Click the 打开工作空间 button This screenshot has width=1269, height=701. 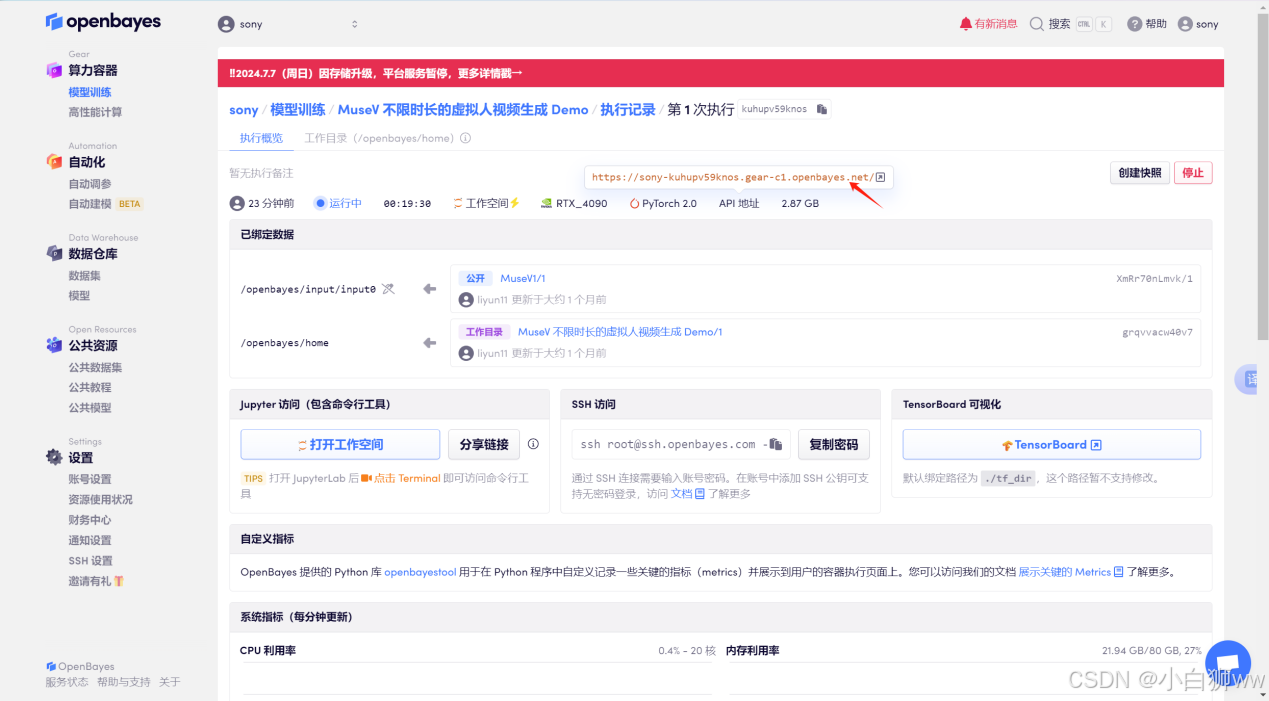(340, 444)
